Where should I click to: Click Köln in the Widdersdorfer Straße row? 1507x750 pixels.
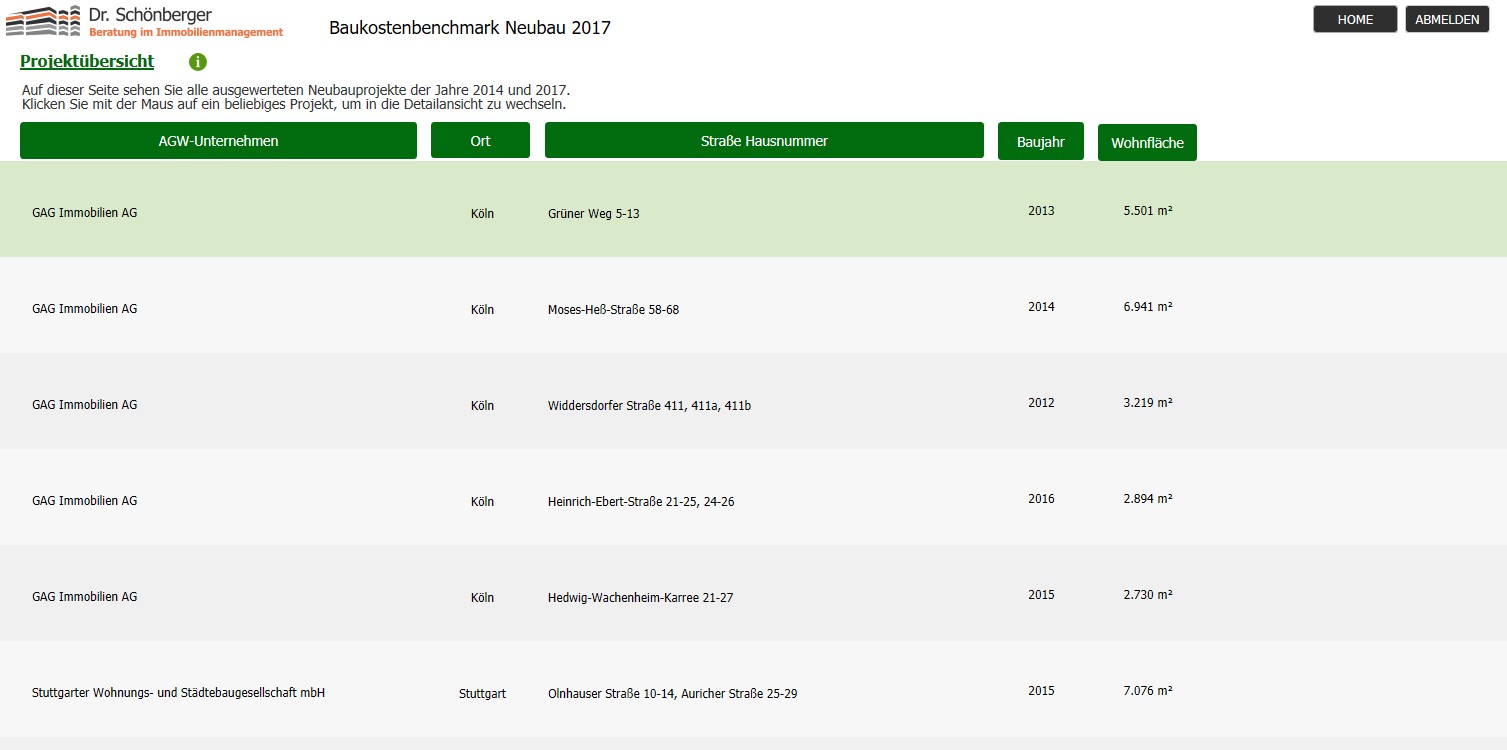pos(482,406)
